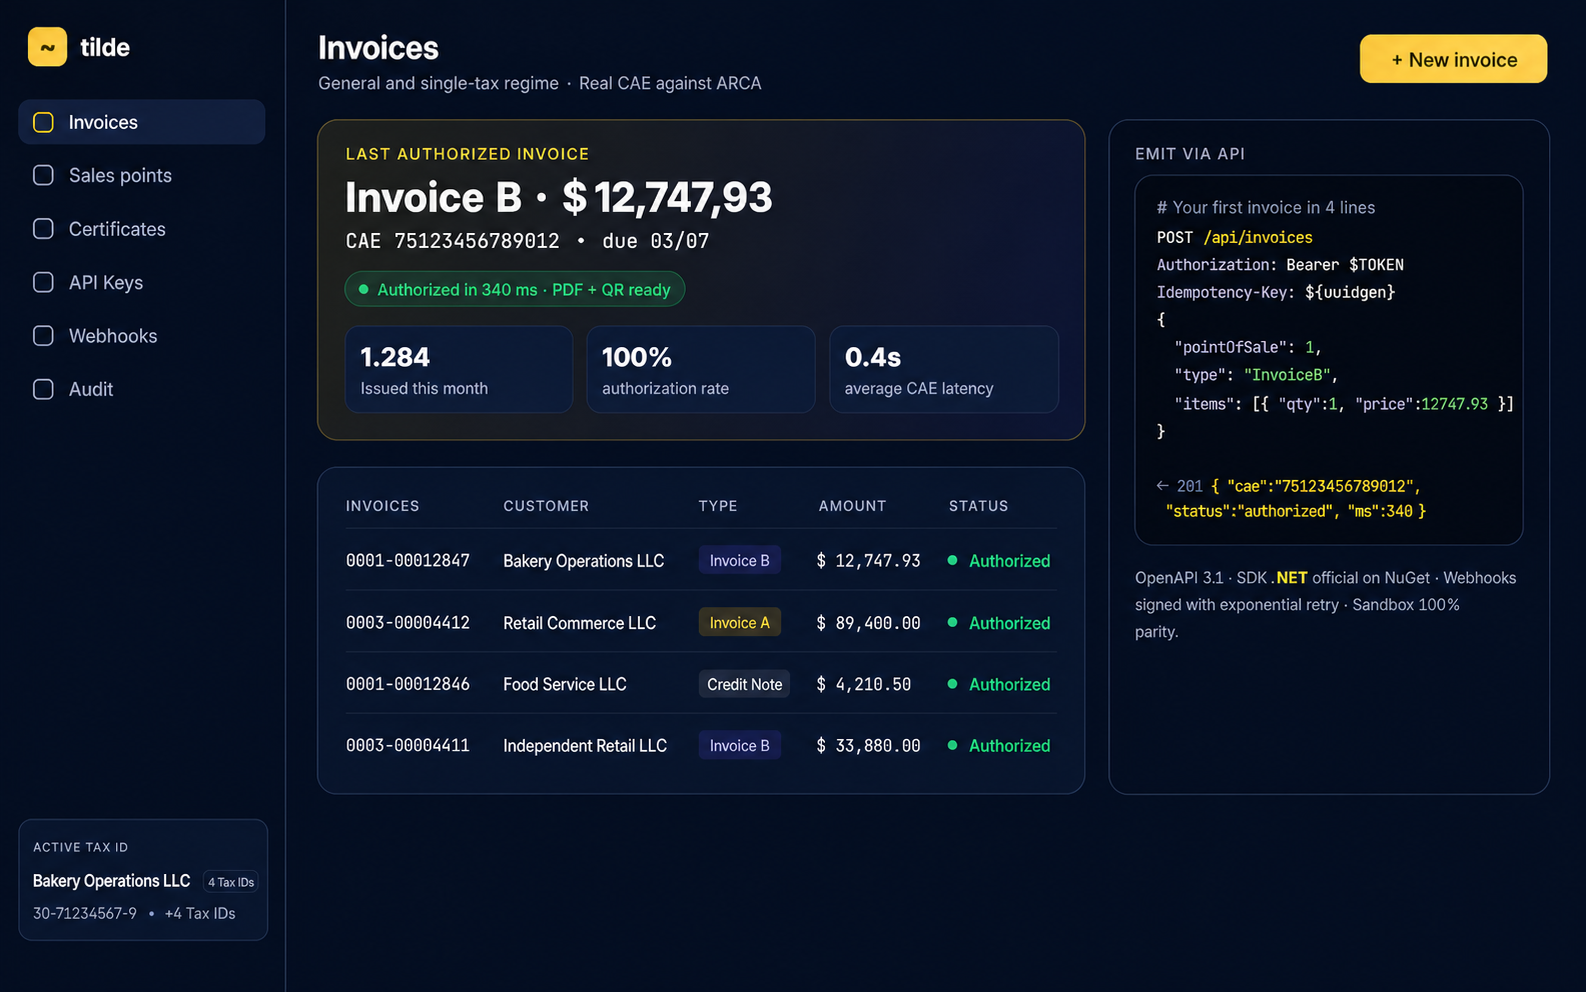Select the '100% authorization rate' card

pyautogui.click(x=701, y=369)
